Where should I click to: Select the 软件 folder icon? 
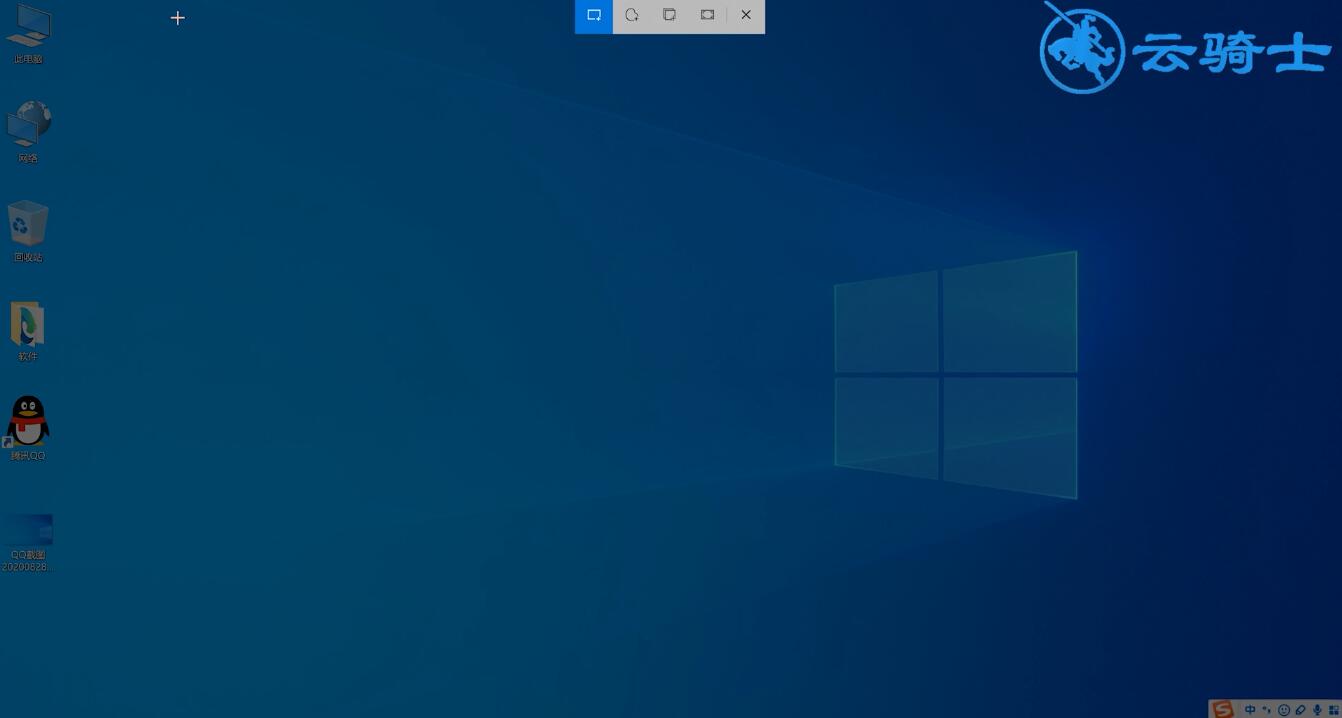[x=28, y=331]
